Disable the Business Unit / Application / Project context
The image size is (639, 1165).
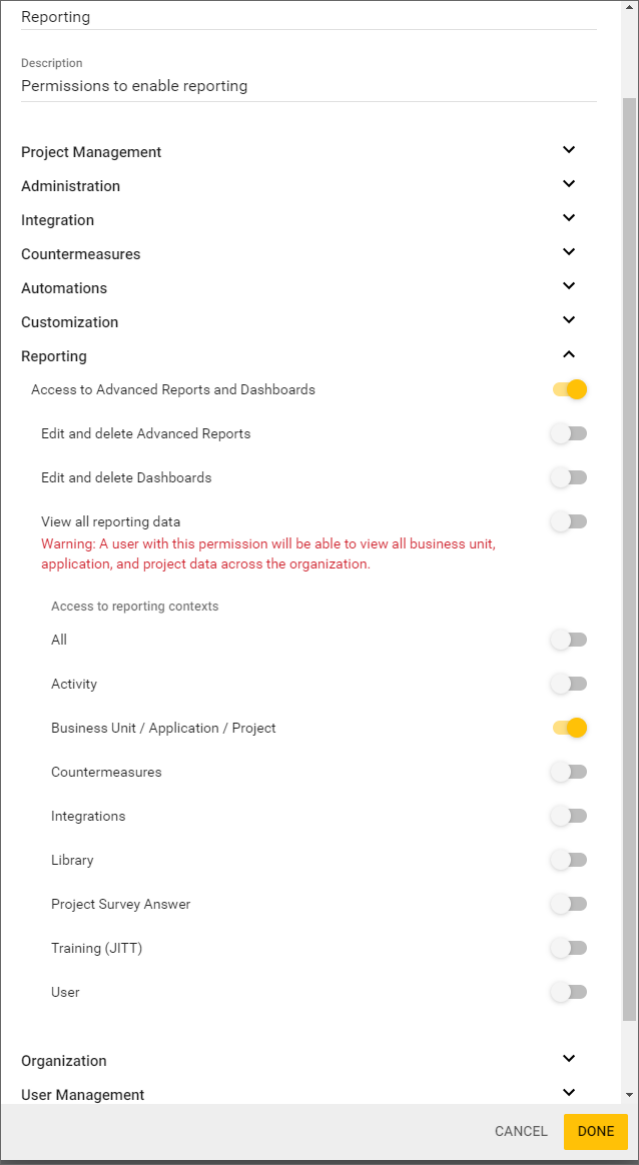[568, 727]
